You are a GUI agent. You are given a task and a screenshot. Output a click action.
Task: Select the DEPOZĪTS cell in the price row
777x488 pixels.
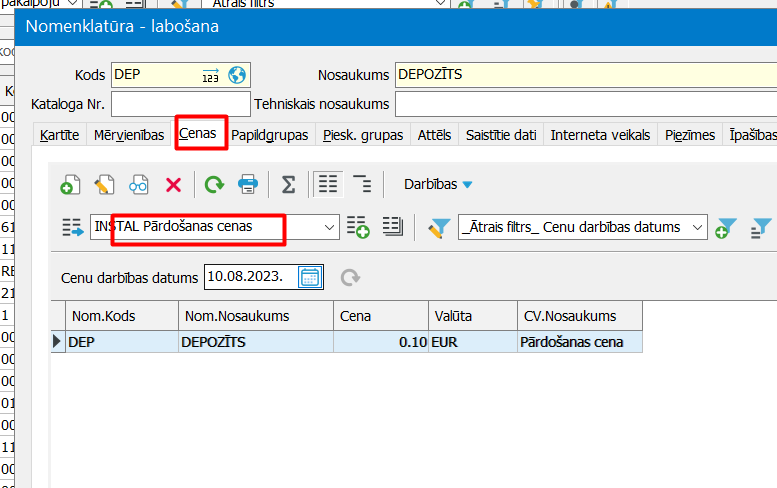click(x=256, y=342)
